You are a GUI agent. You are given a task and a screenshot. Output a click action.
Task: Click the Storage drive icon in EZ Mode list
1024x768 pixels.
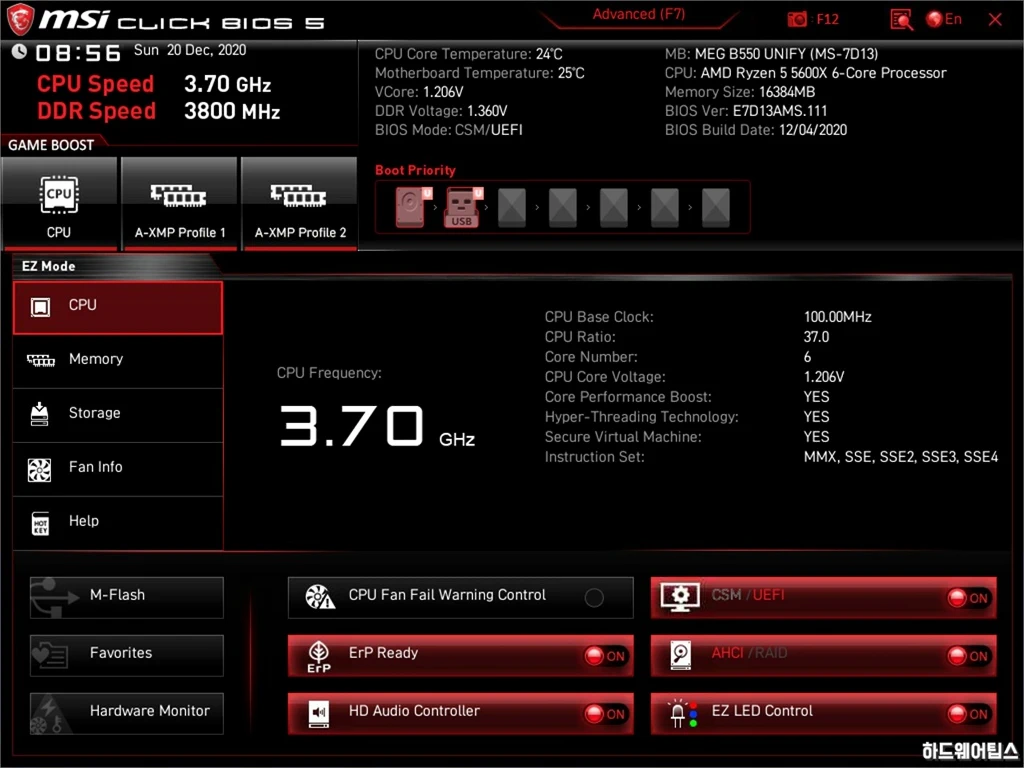tap(39, 414)
